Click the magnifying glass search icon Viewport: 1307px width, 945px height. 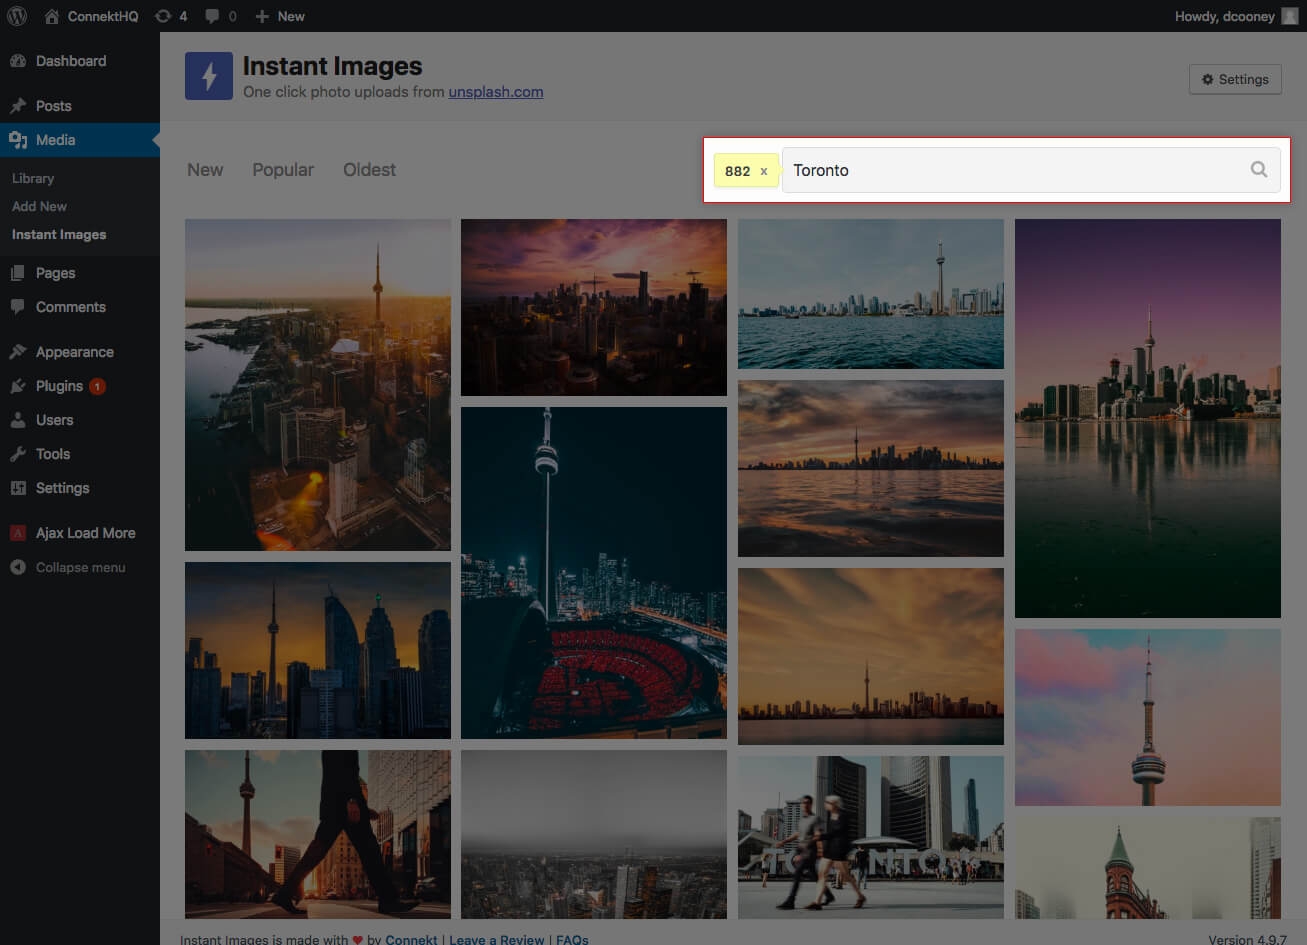pyautogui.click(x=1259, y=170)
